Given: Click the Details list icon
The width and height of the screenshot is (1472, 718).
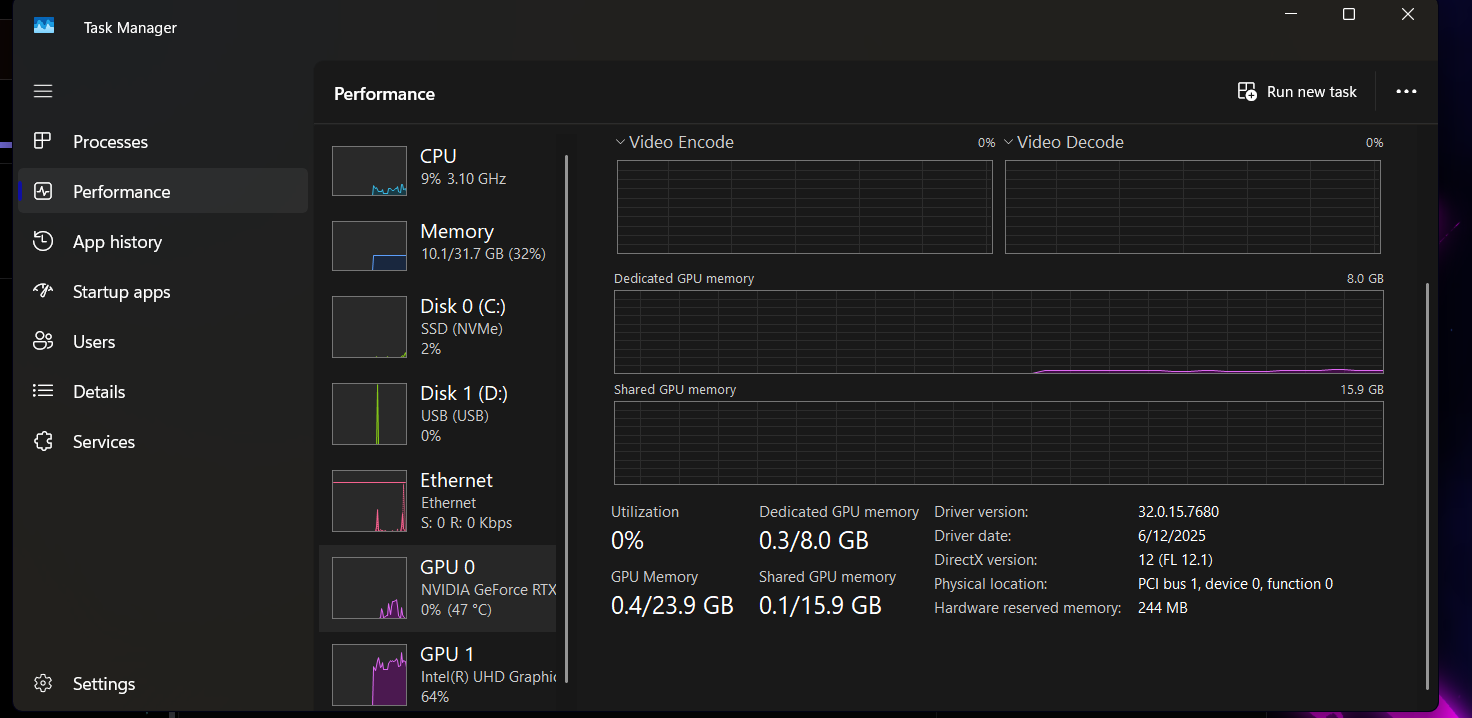Looking at the screenshot, I should point(42,392).
